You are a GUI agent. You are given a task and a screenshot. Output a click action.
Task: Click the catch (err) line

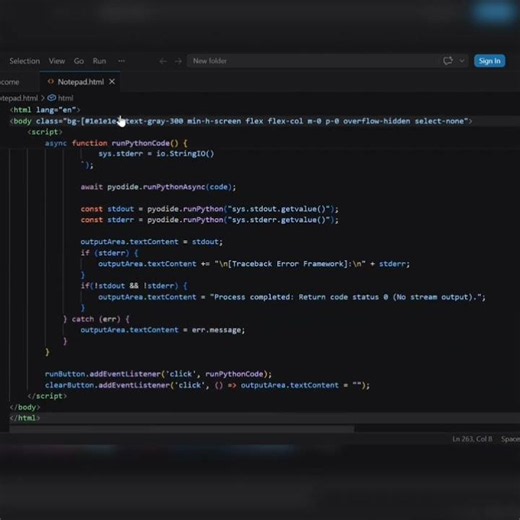[96, 319]
